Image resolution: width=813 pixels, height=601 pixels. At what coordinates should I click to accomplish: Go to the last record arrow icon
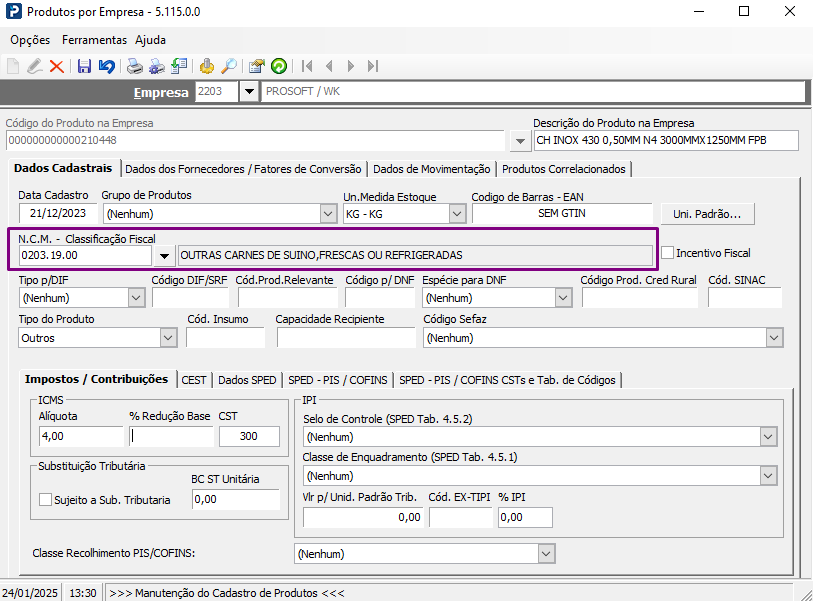pos(373,66)
